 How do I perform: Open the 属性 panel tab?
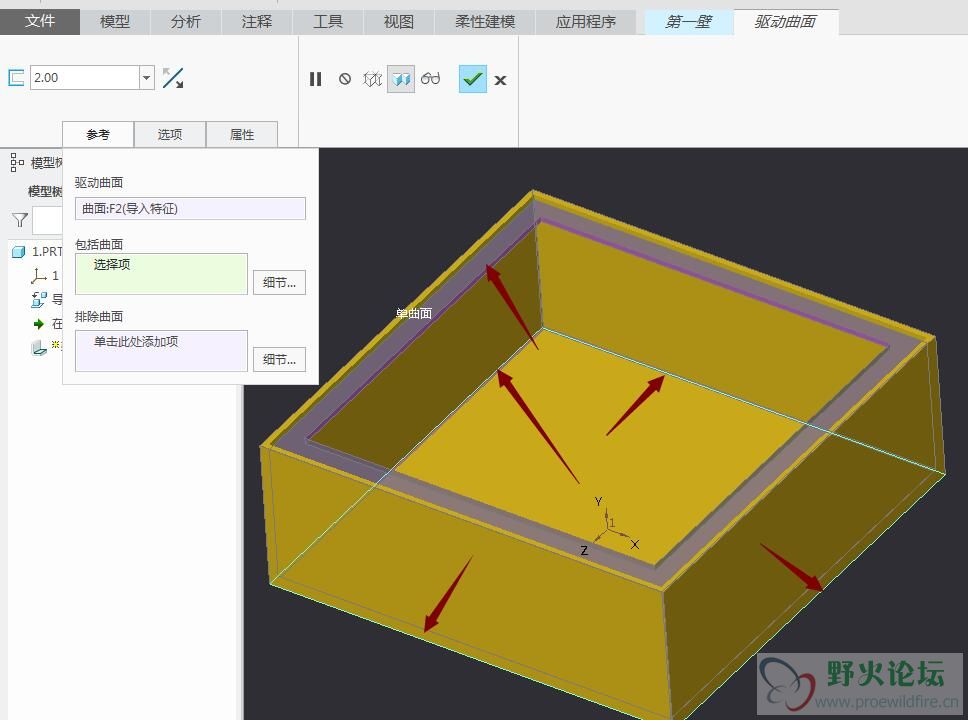242,134
